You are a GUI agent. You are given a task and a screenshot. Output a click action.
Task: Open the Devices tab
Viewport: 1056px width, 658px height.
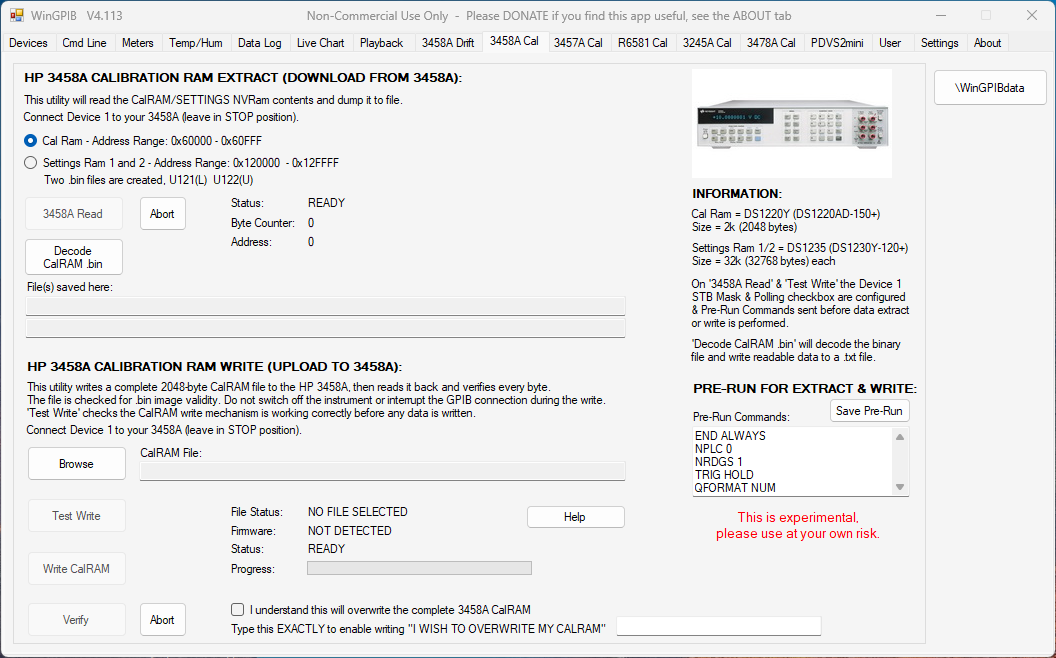(x=28, y=42)
